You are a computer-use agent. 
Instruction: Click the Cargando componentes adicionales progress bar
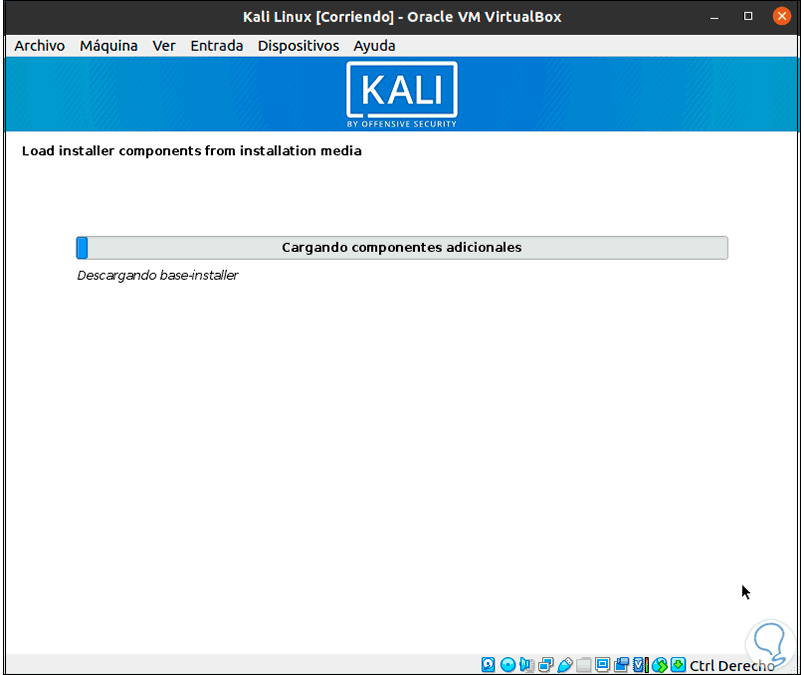pyautogui.click(x=402, y=248)
